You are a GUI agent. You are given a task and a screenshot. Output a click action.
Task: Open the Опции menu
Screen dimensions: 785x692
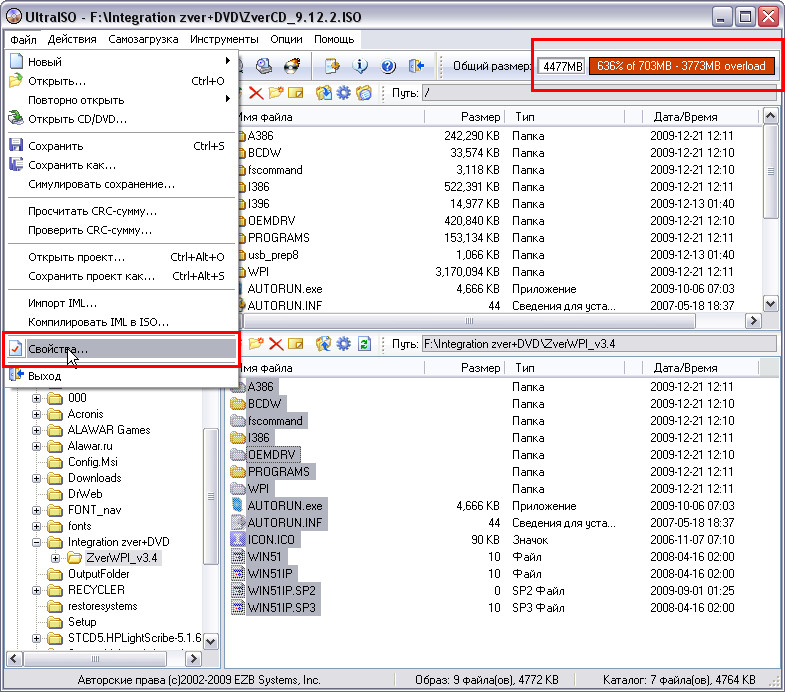pyautogui.click(x=286, y=39)
